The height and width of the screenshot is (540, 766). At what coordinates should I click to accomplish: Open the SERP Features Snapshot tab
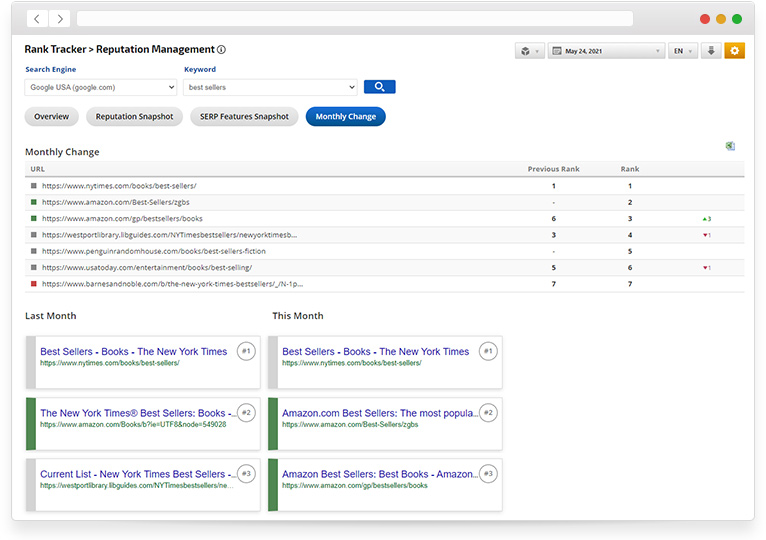point(244,117)
